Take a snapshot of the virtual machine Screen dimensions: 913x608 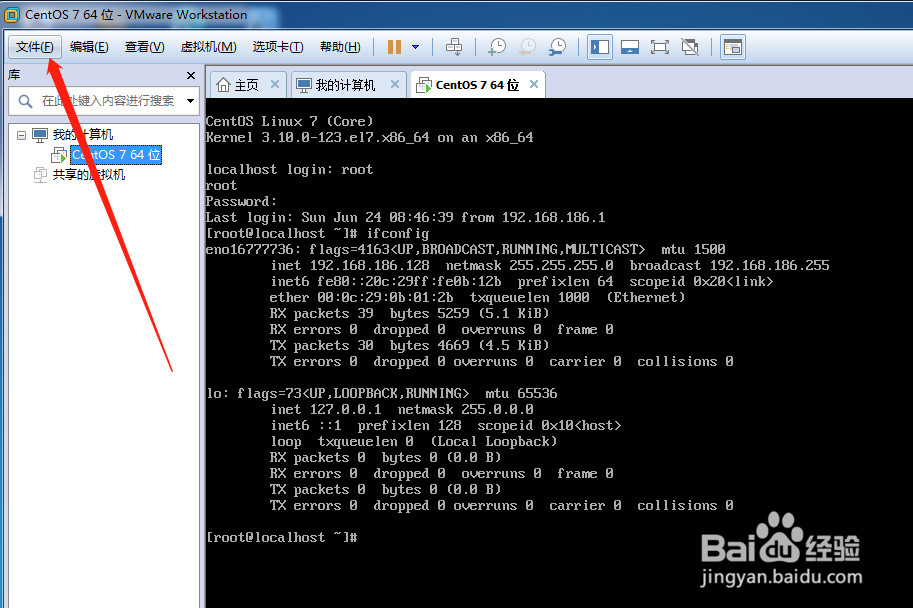point(497,47)
